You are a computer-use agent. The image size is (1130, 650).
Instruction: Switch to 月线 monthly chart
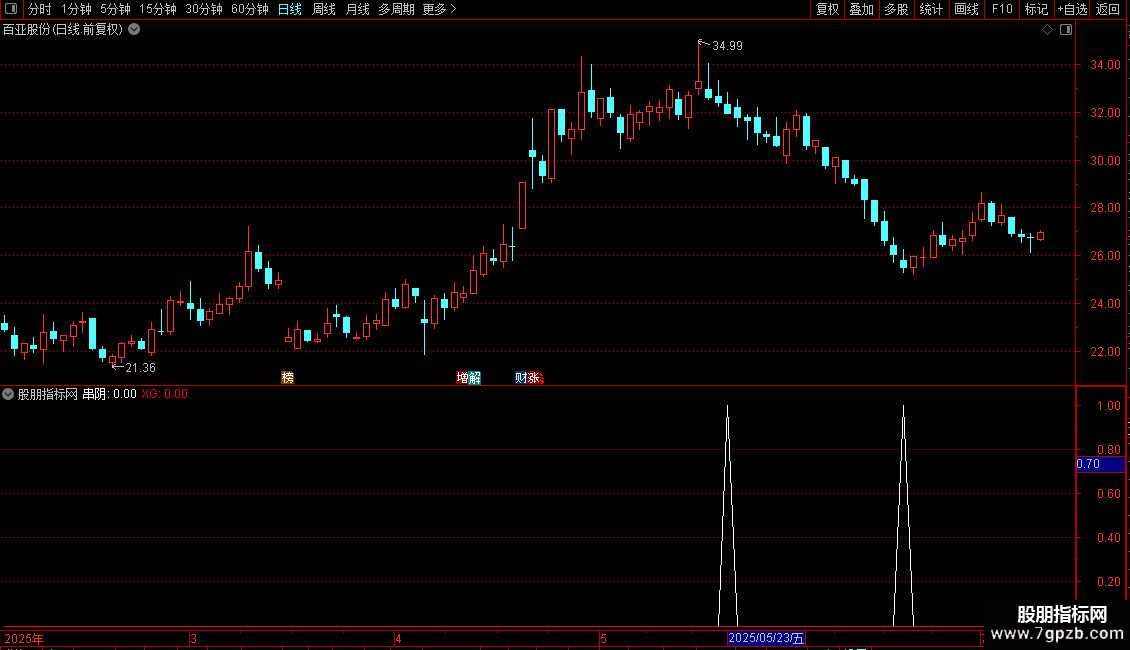click(357, 9)
